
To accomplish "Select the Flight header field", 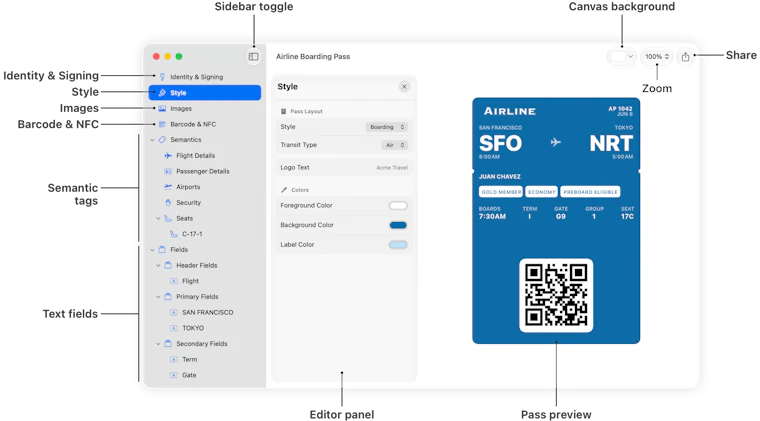I will tap(205, 281).
